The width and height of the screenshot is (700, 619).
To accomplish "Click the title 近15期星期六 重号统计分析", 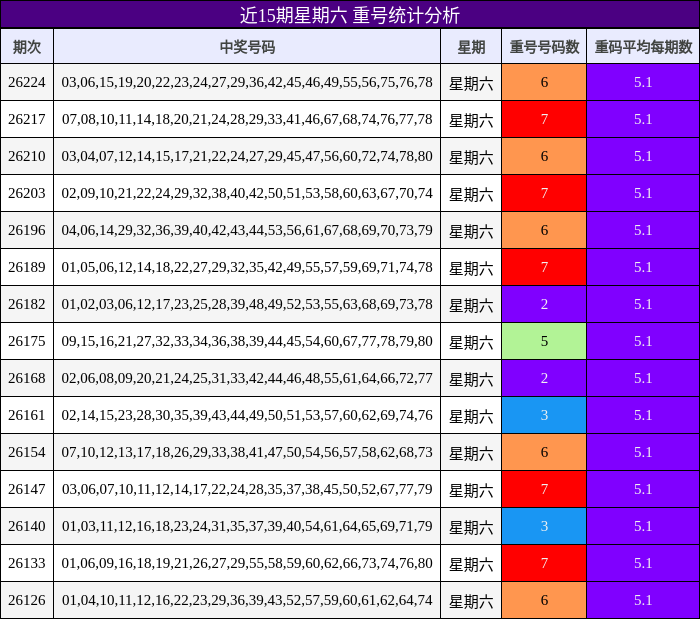I will (x=350, y=15).
